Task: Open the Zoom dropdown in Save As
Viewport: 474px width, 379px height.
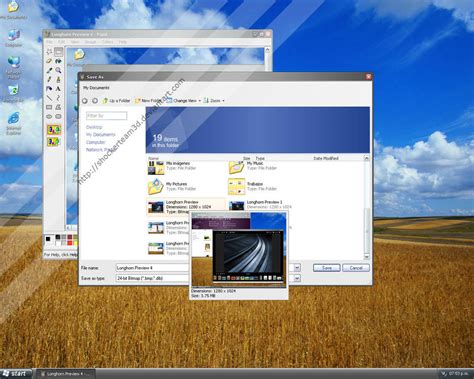Action: [214, 100]
